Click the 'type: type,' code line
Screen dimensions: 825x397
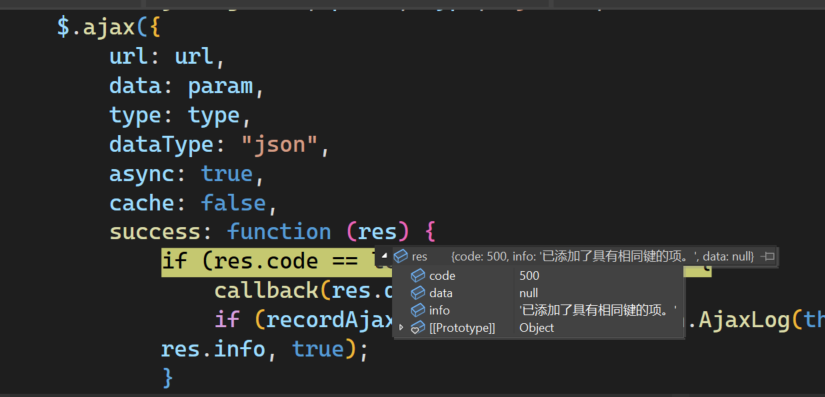pos(180,115)
